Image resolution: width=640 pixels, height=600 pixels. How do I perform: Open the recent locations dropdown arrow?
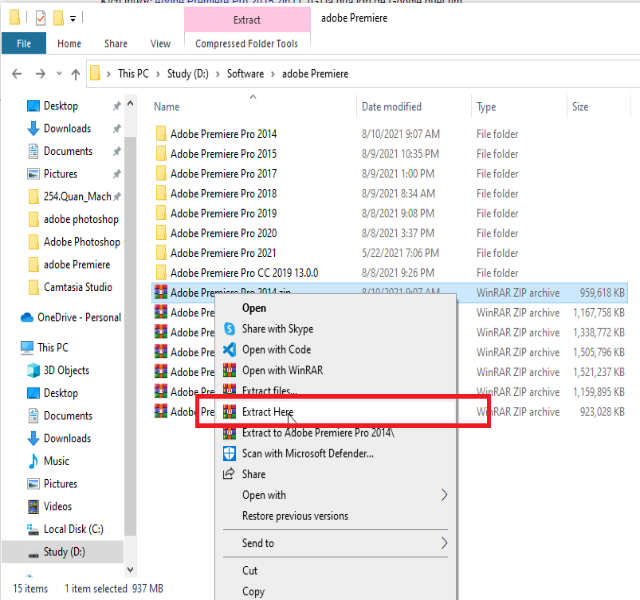pyautogui.click(x=59, y=74)
